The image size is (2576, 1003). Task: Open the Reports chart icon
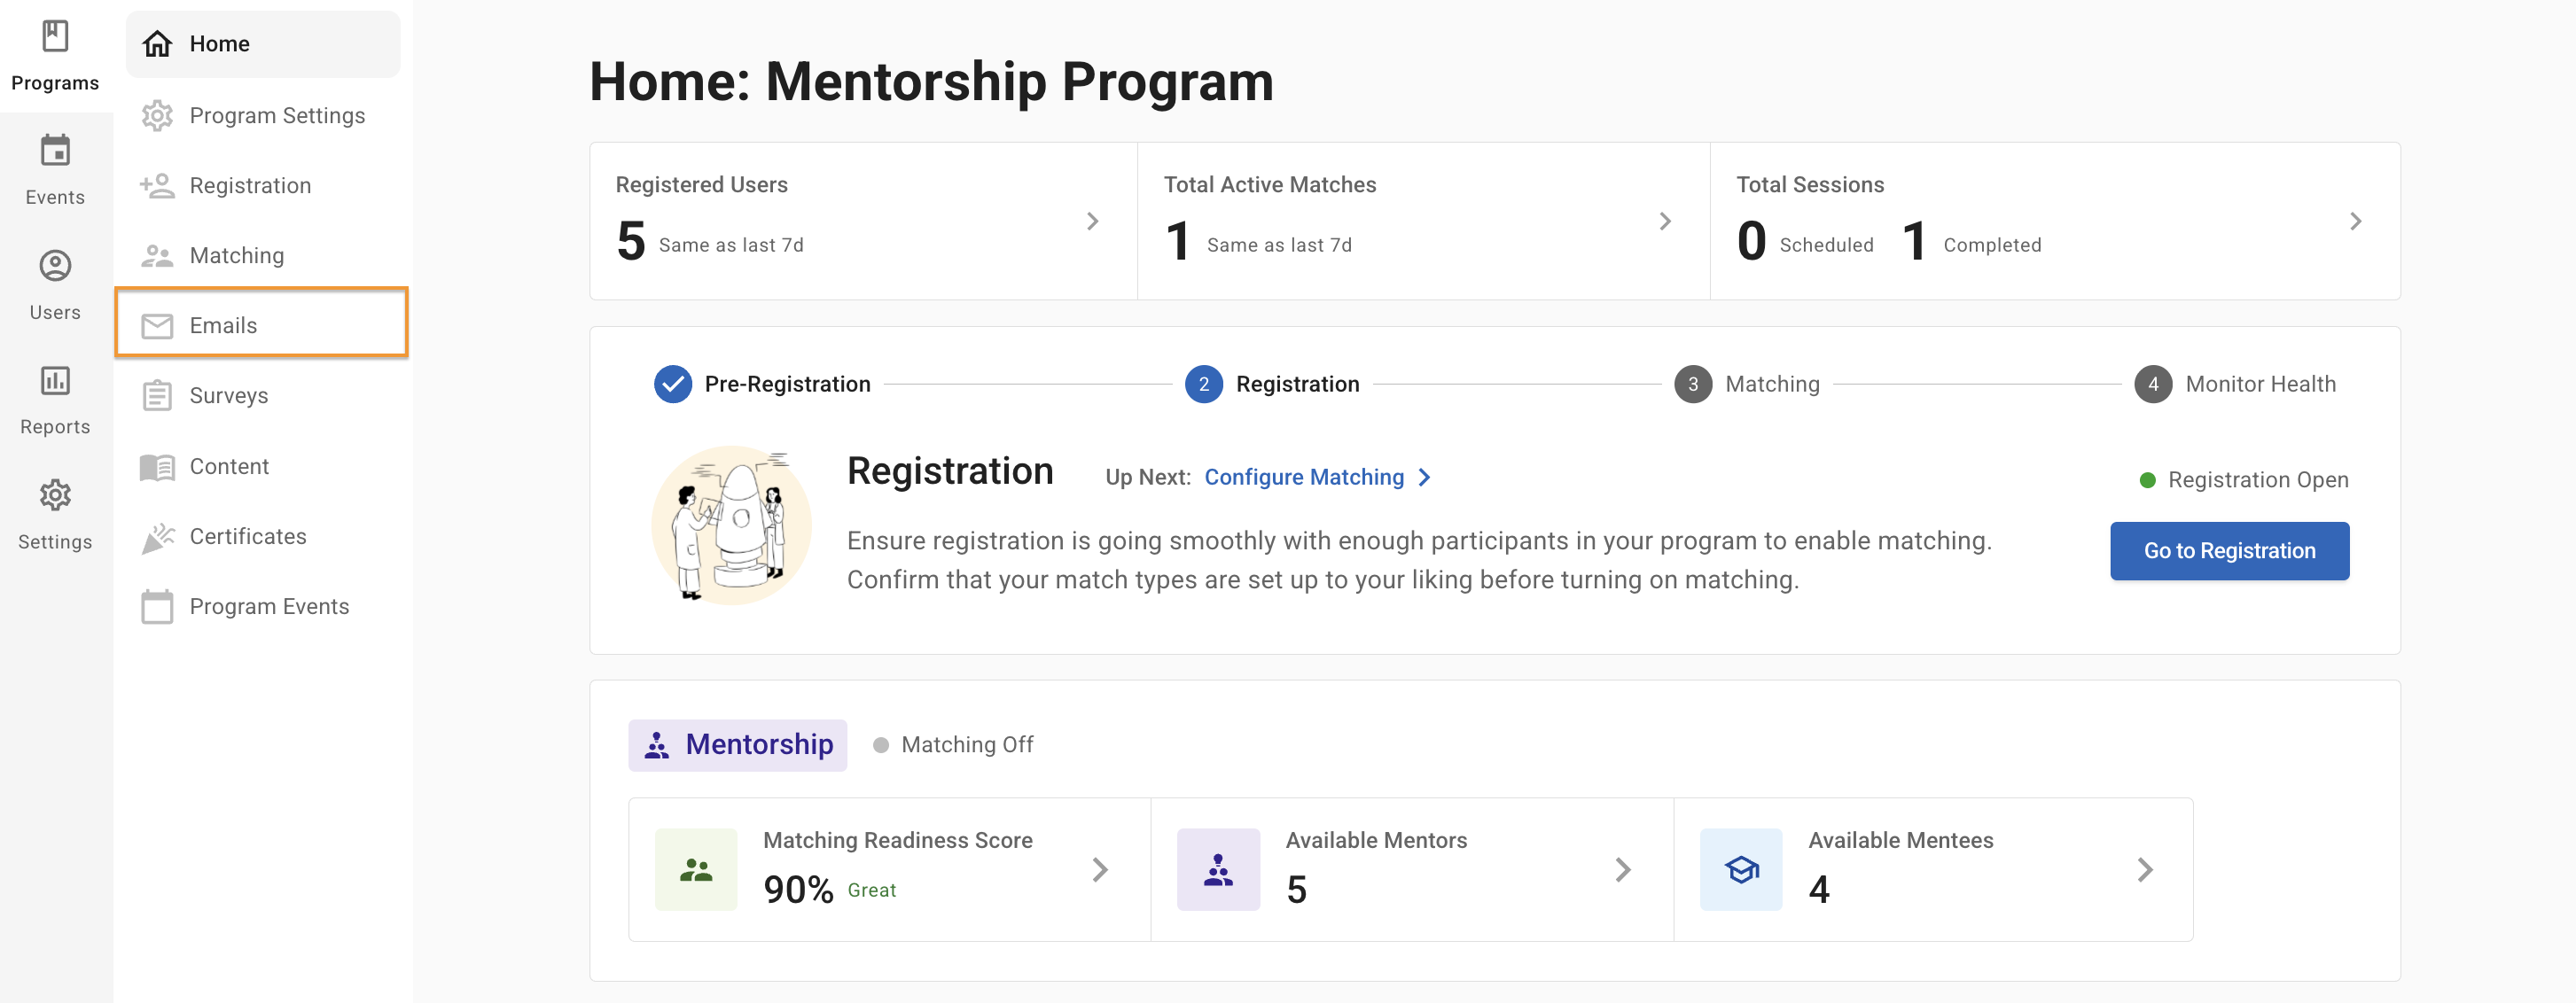pos(55,381)
